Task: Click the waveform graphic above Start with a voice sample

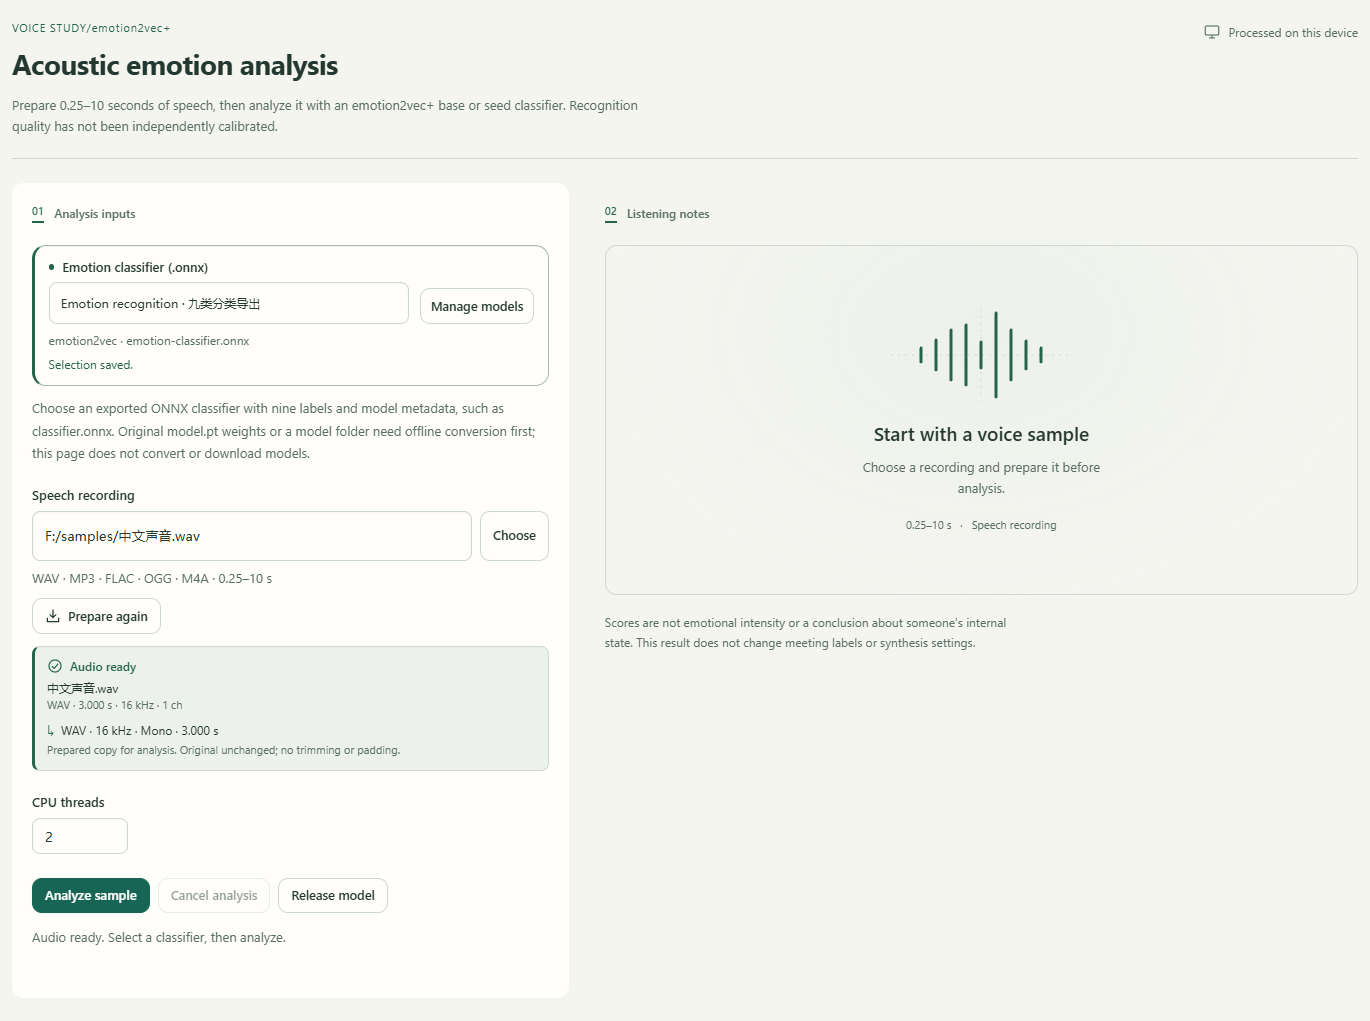Action: tap(981, 354)
